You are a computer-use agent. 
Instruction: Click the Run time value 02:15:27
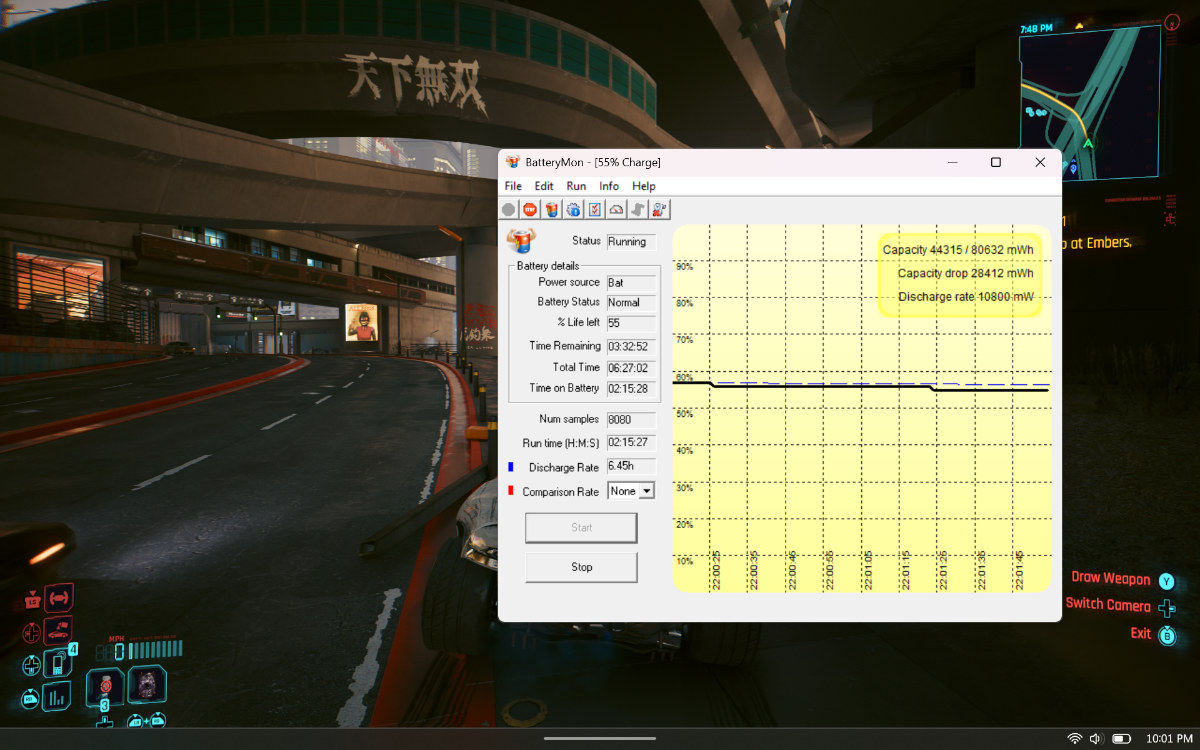coord(631,443)
